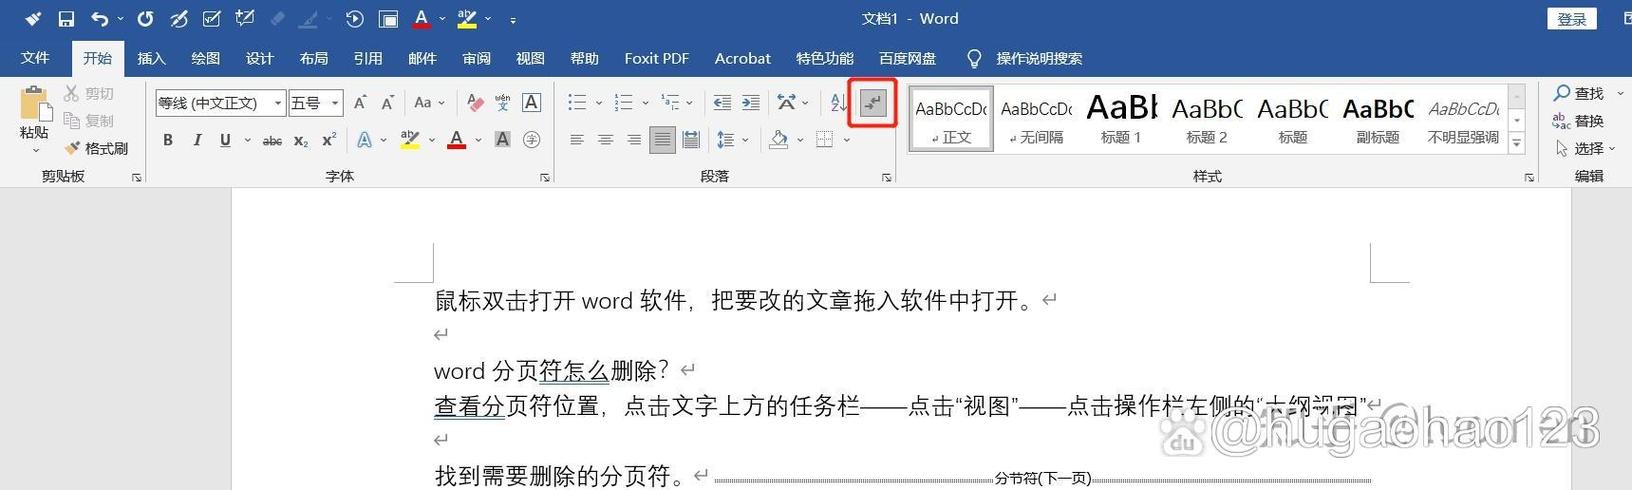
Task: Click the paragraph shading paint bucket
Action: 779,140
